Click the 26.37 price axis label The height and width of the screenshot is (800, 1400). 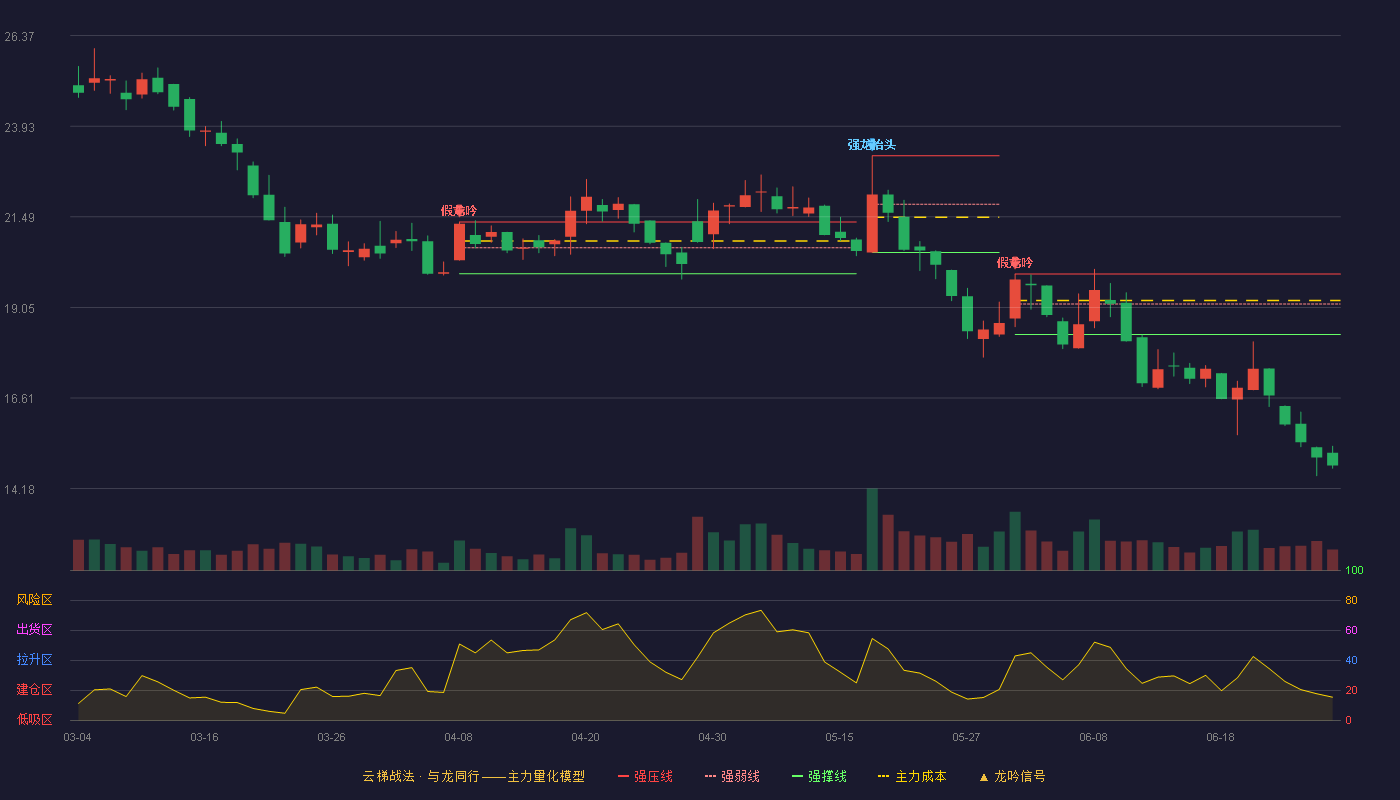(x=19, y=37)
